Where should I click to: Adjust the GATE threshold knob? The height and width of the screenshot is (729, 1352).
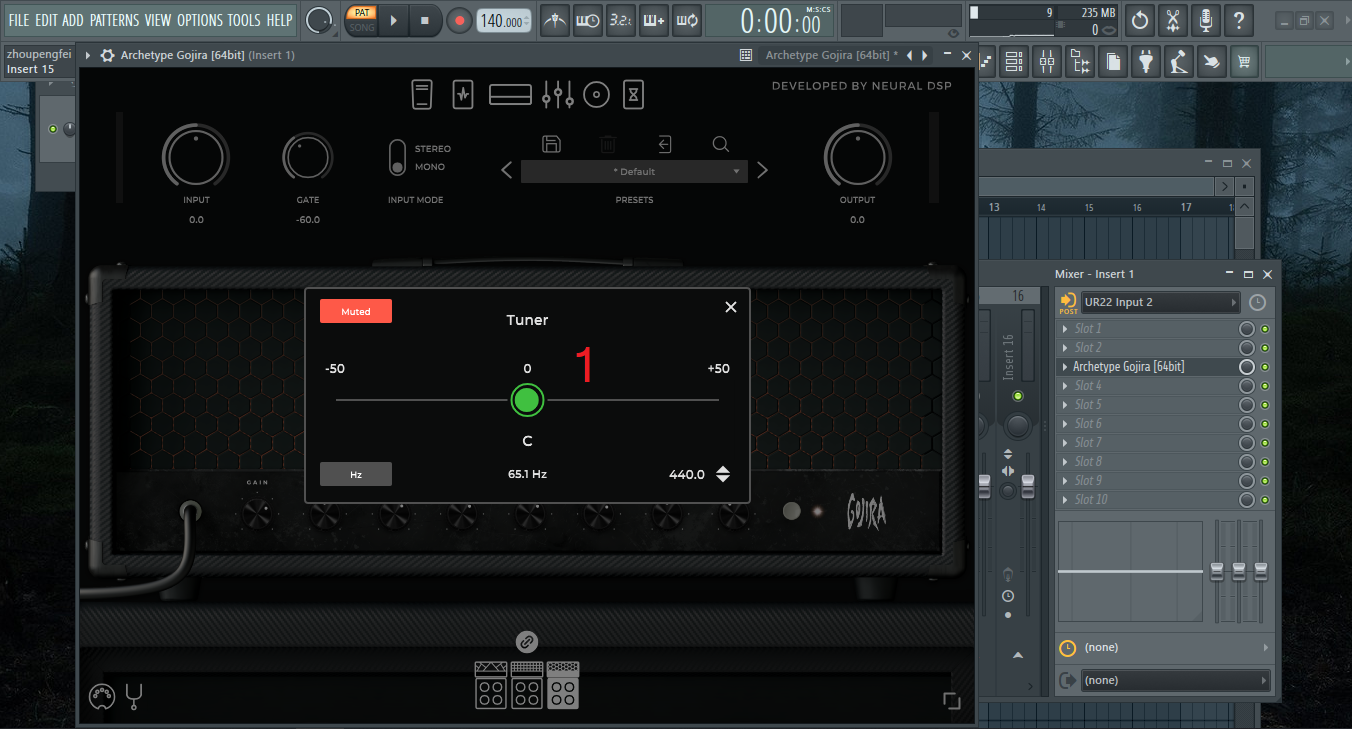click(x=308, y=157)
